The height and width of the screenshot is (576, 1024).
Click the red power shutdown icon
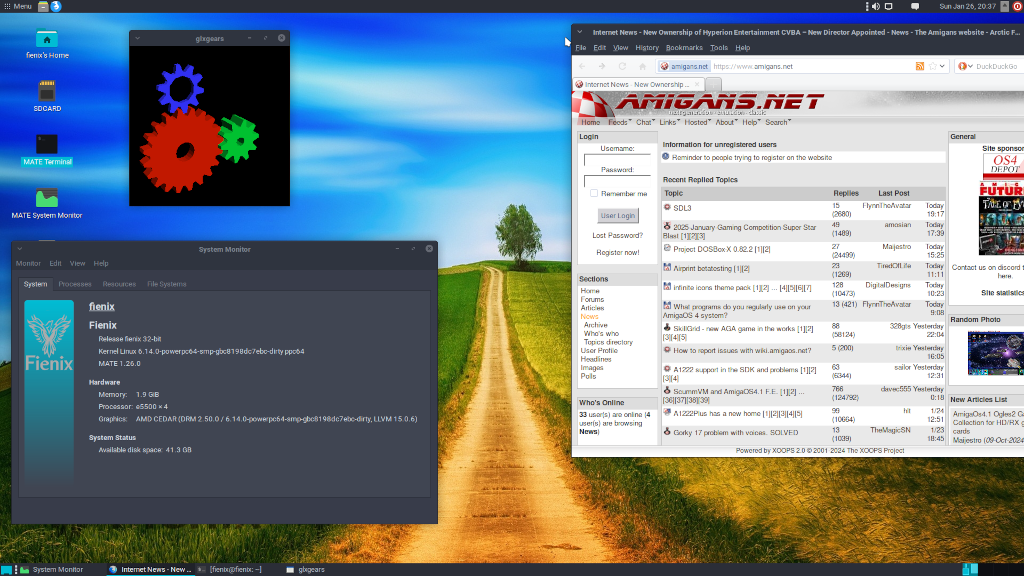point(1017,7)
